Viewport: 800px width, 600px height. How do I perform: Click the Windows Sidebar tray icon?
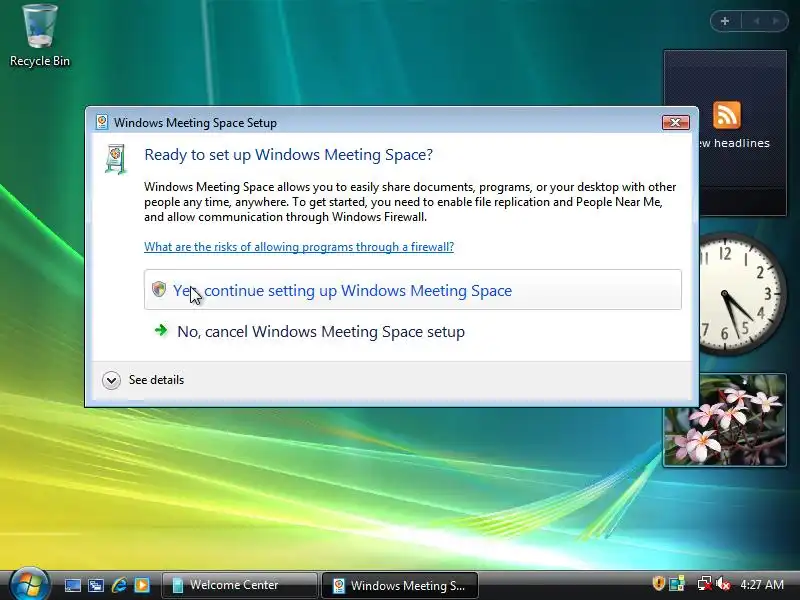click(677, 584)
